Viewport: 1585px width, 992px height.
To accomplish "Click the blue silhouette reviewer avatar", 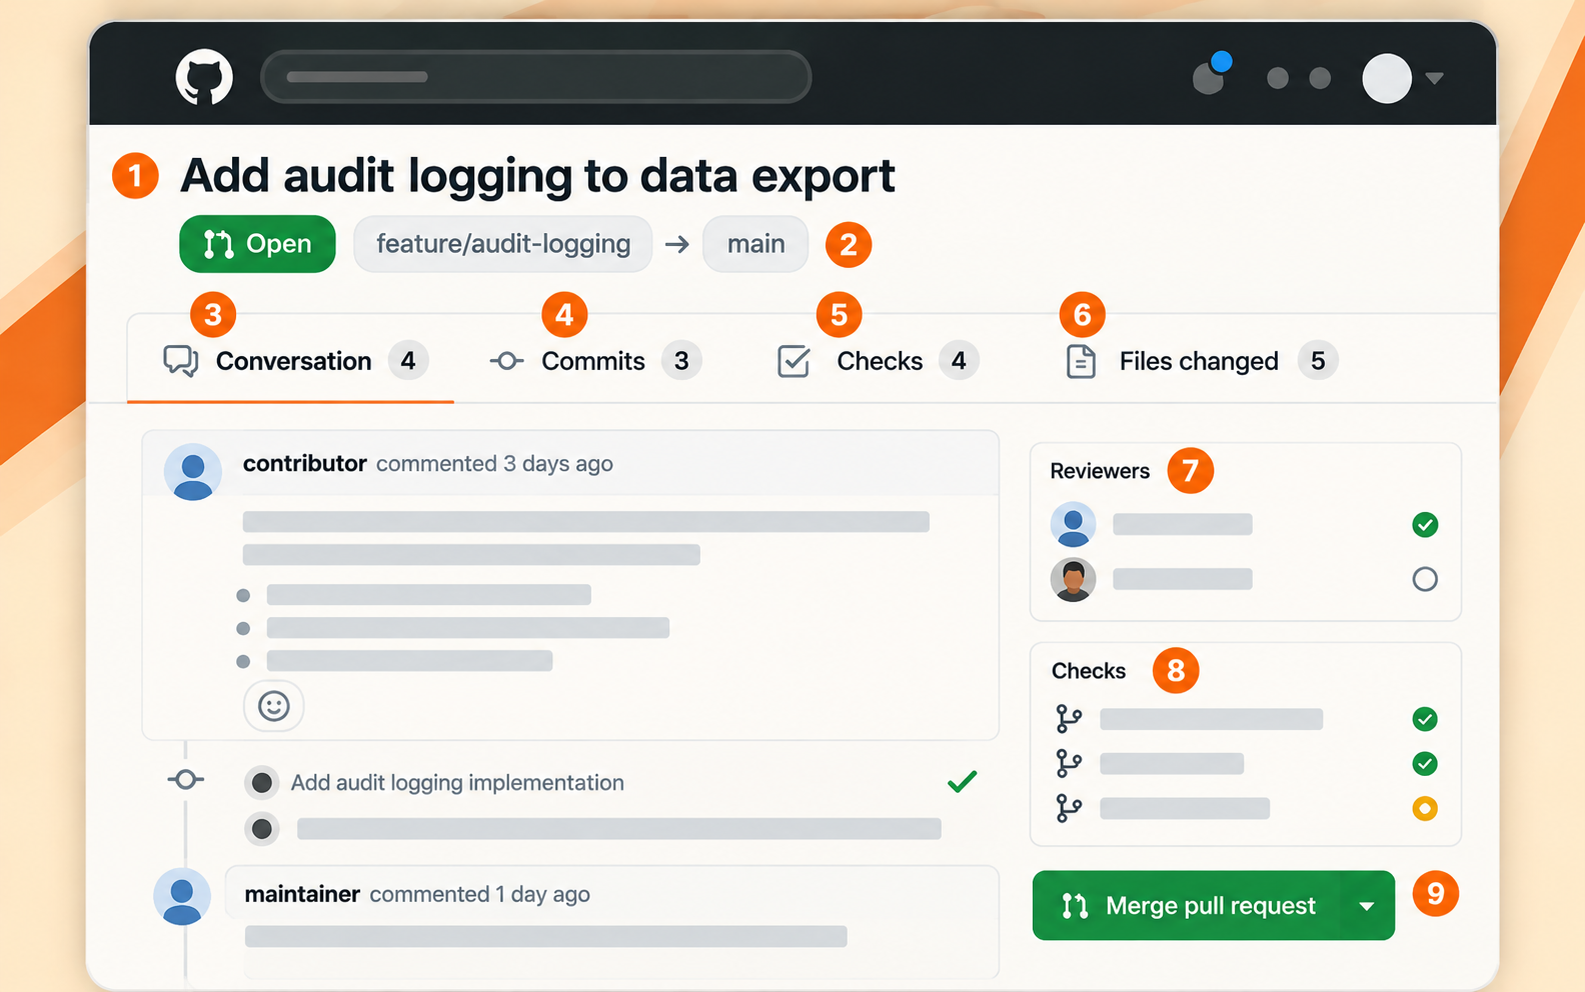I will click(1073, 525).
